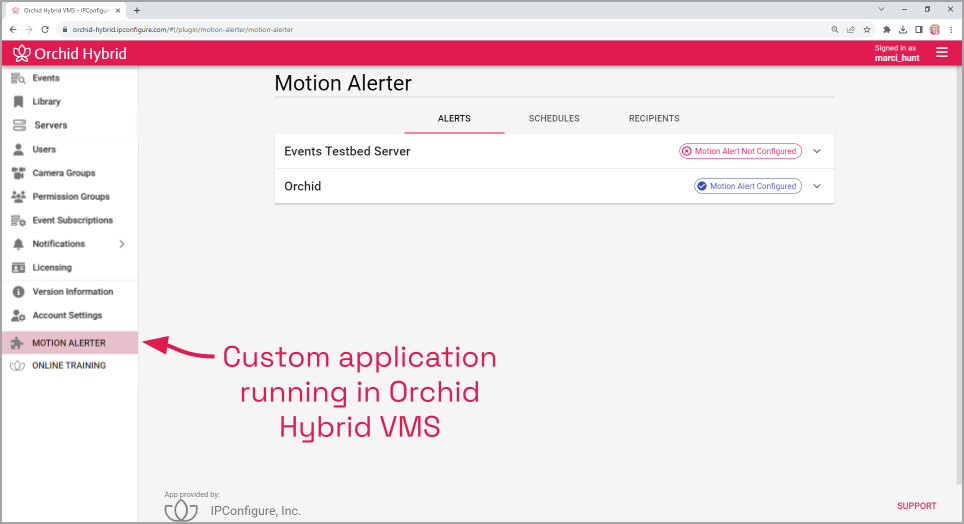This screenshot has width=964, height=524.
Task: Select MOTION ALERTER in the sidebar
Action: [69, 343]
